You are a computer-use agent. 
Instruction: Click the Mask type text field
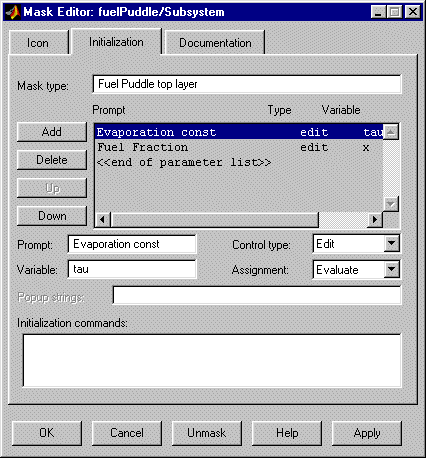pyautogui.click(x=247, y=84)
